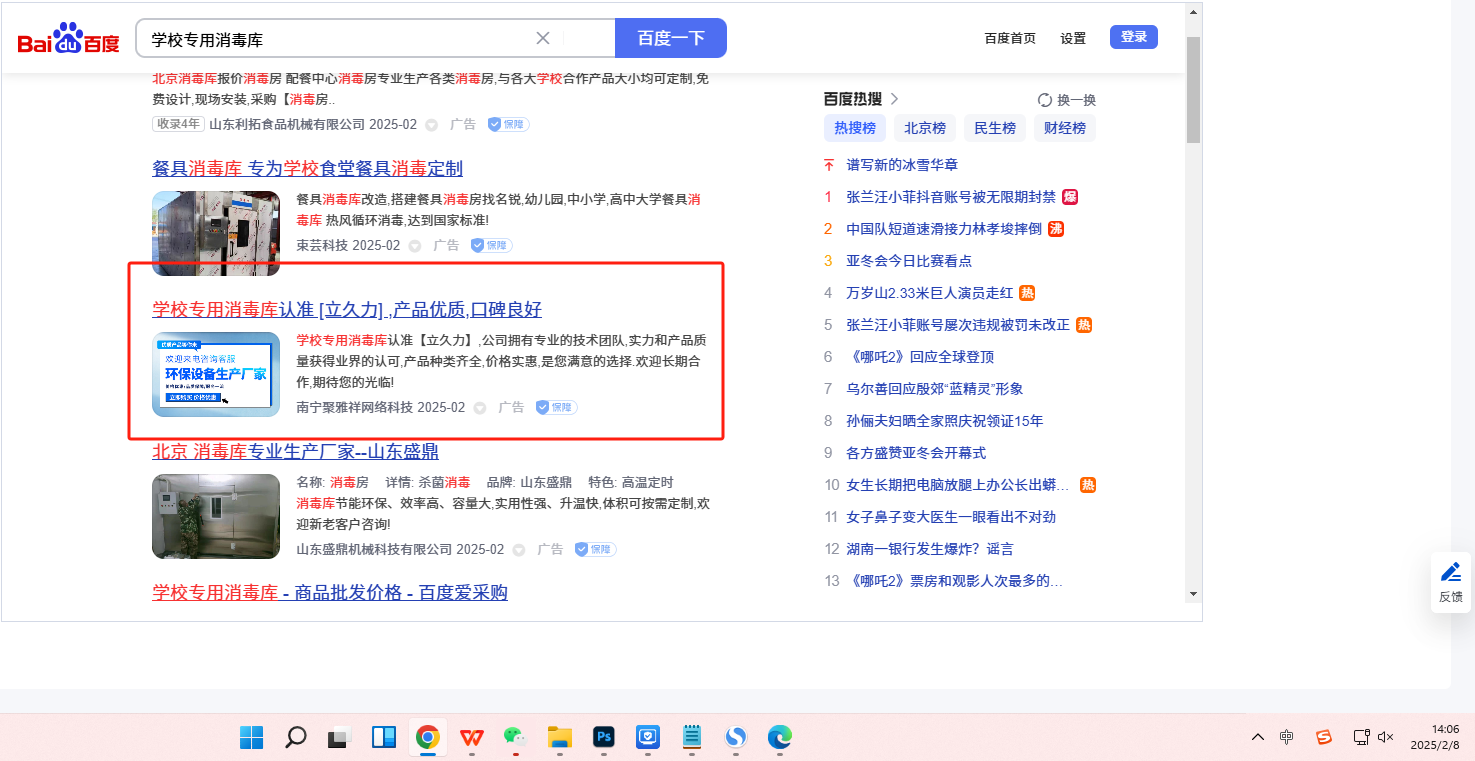Click the page's vertical scrollbar thumb
Screen dimensions: 1475x761
click(x=1193, y=90)
